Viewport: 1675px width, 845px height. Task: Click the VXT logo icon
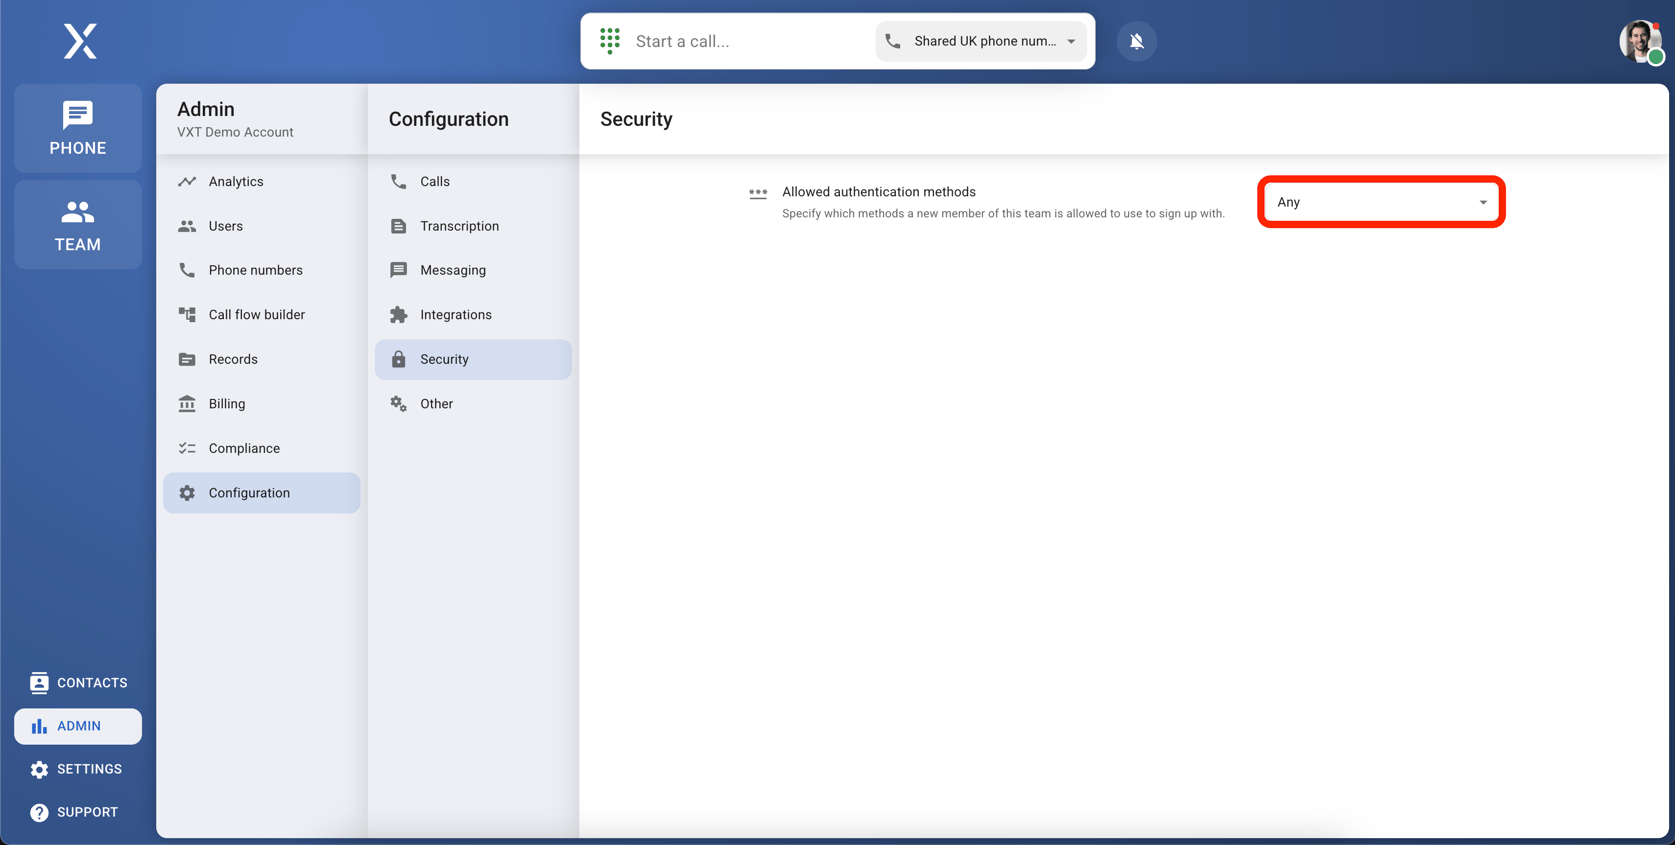(80, 41)
